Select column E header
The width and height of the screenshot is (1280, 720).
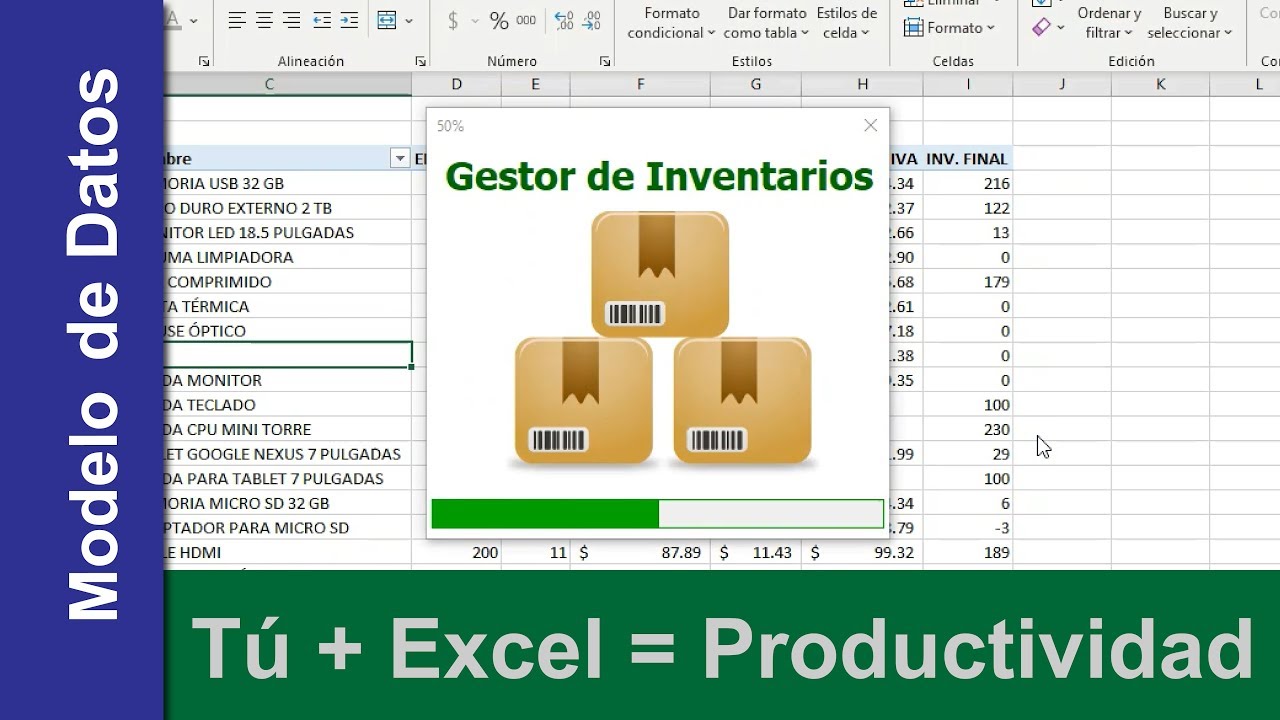tap(535, 84)
